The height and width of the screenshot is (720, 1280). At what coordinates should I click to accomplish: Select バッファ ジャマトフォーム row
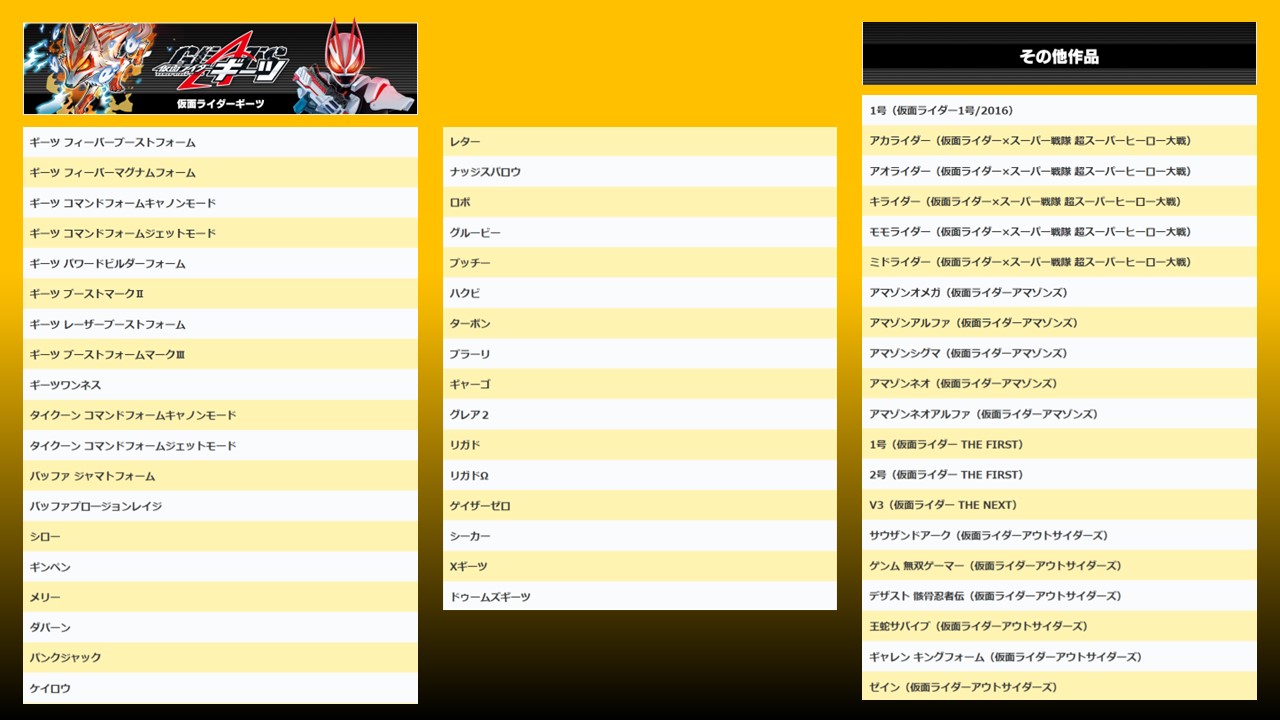[x=220, y=476]
